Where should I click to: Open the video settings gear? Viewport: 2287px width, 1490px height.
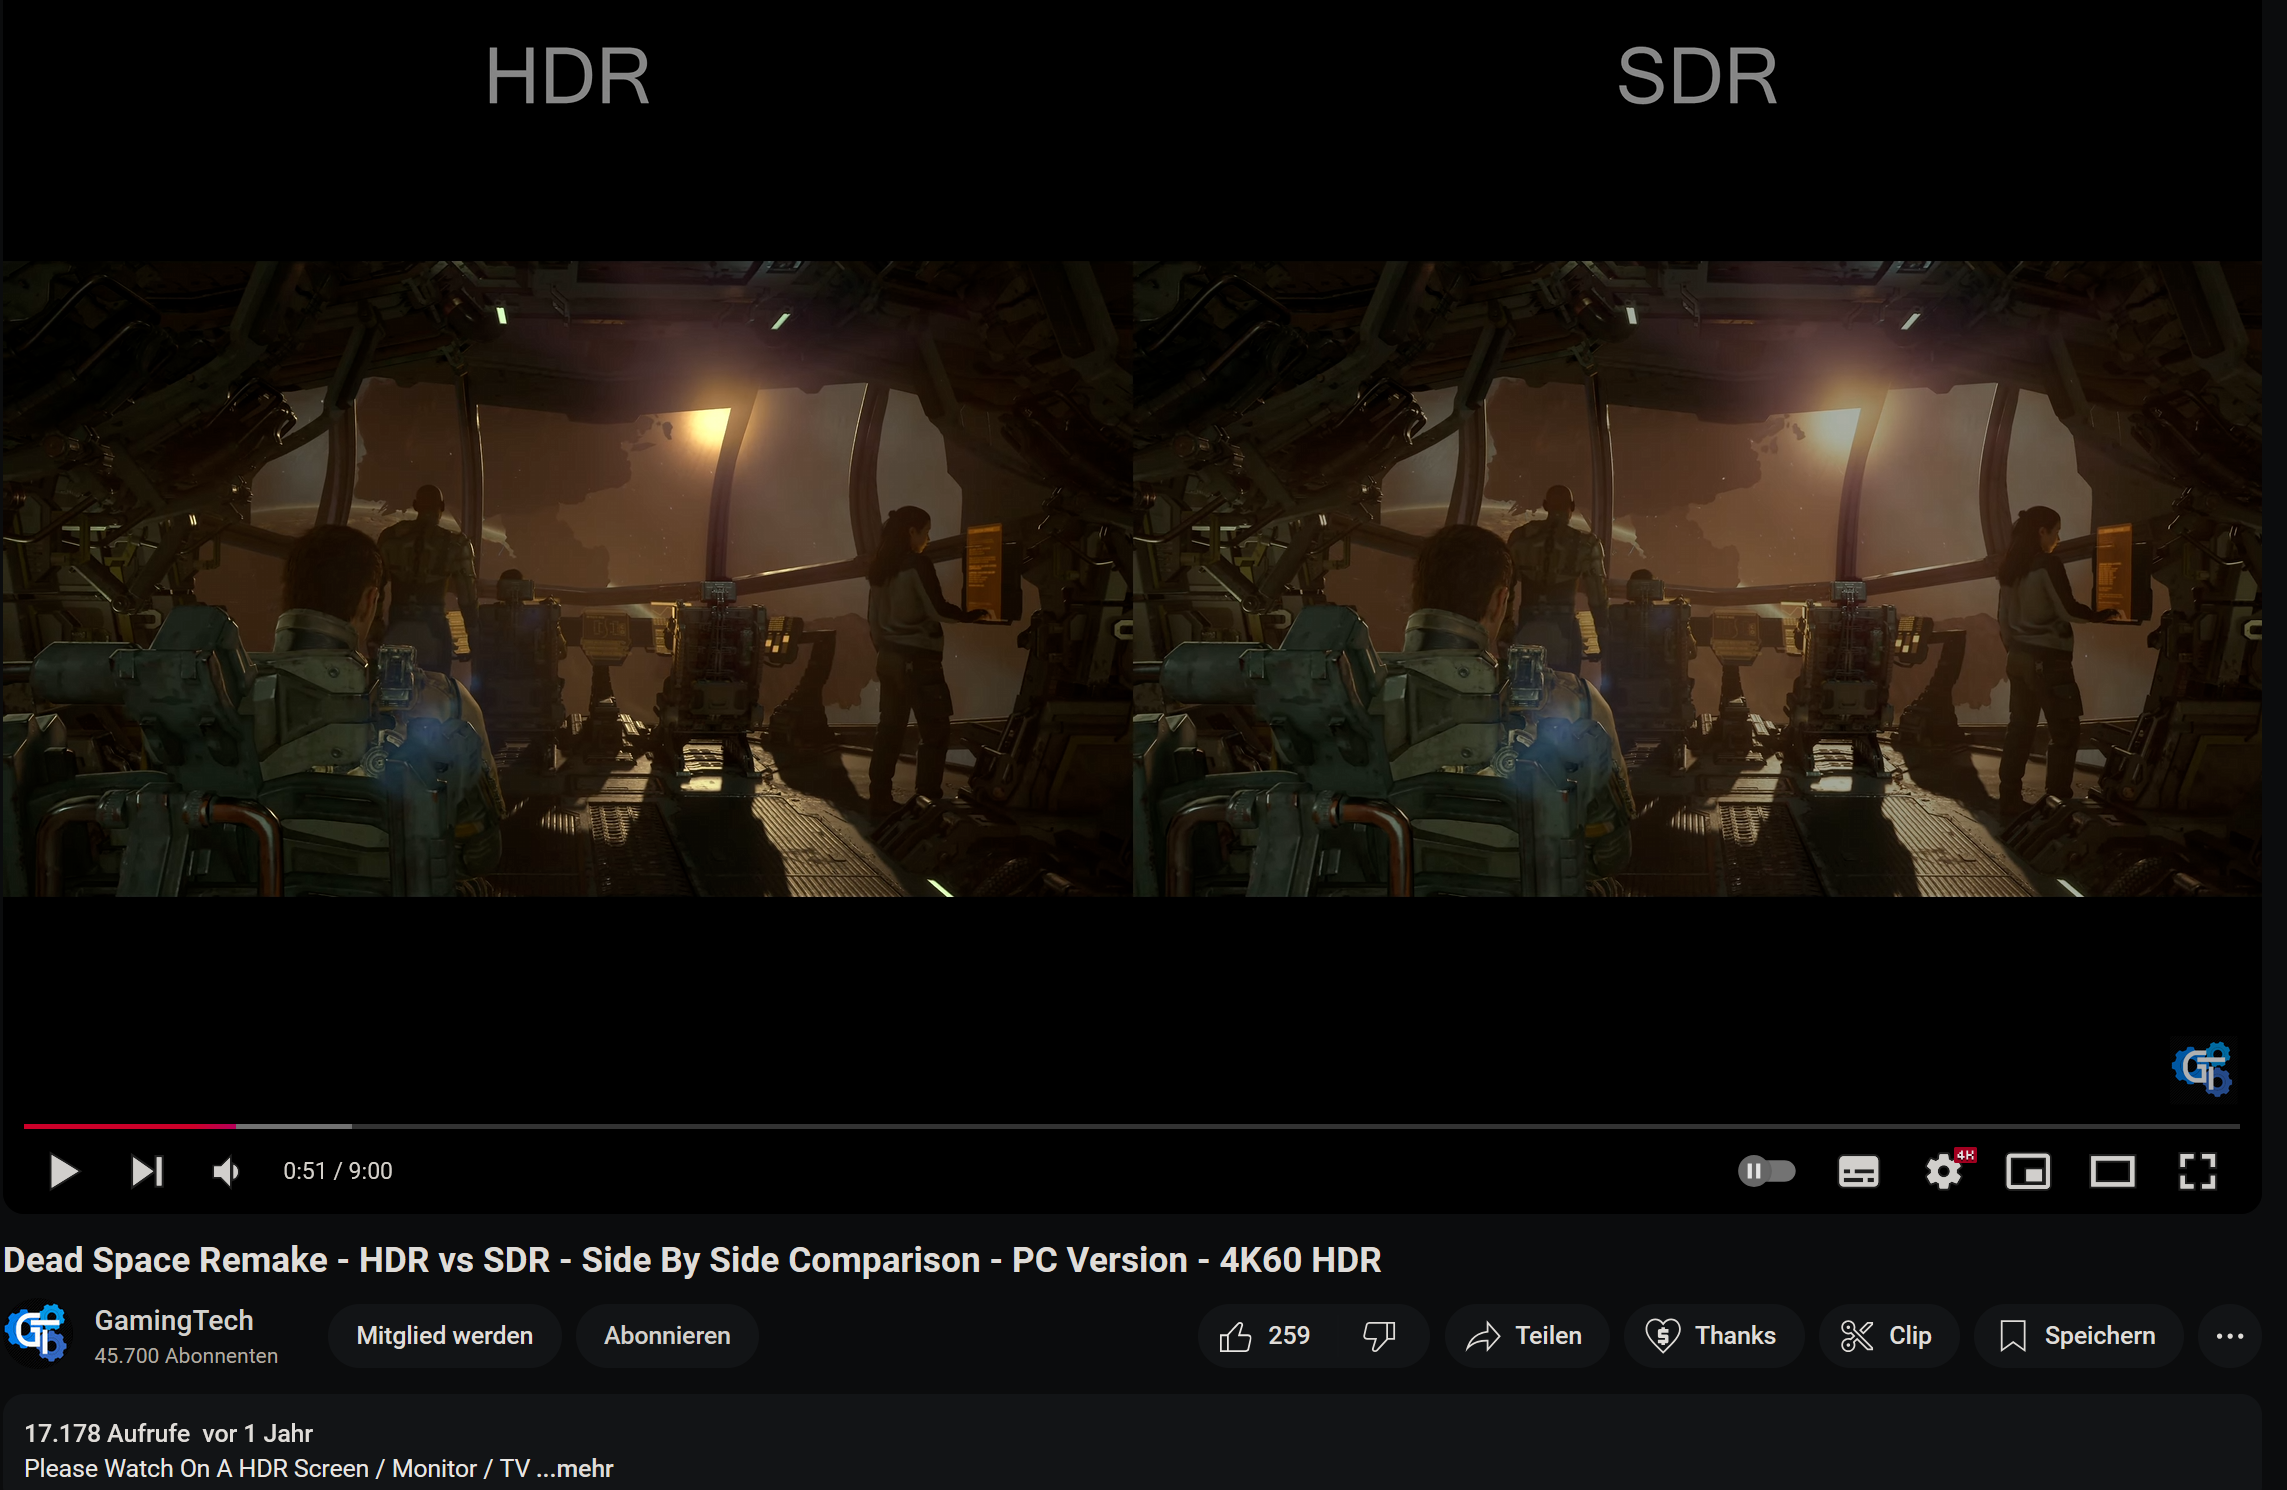[1943, 1171]
